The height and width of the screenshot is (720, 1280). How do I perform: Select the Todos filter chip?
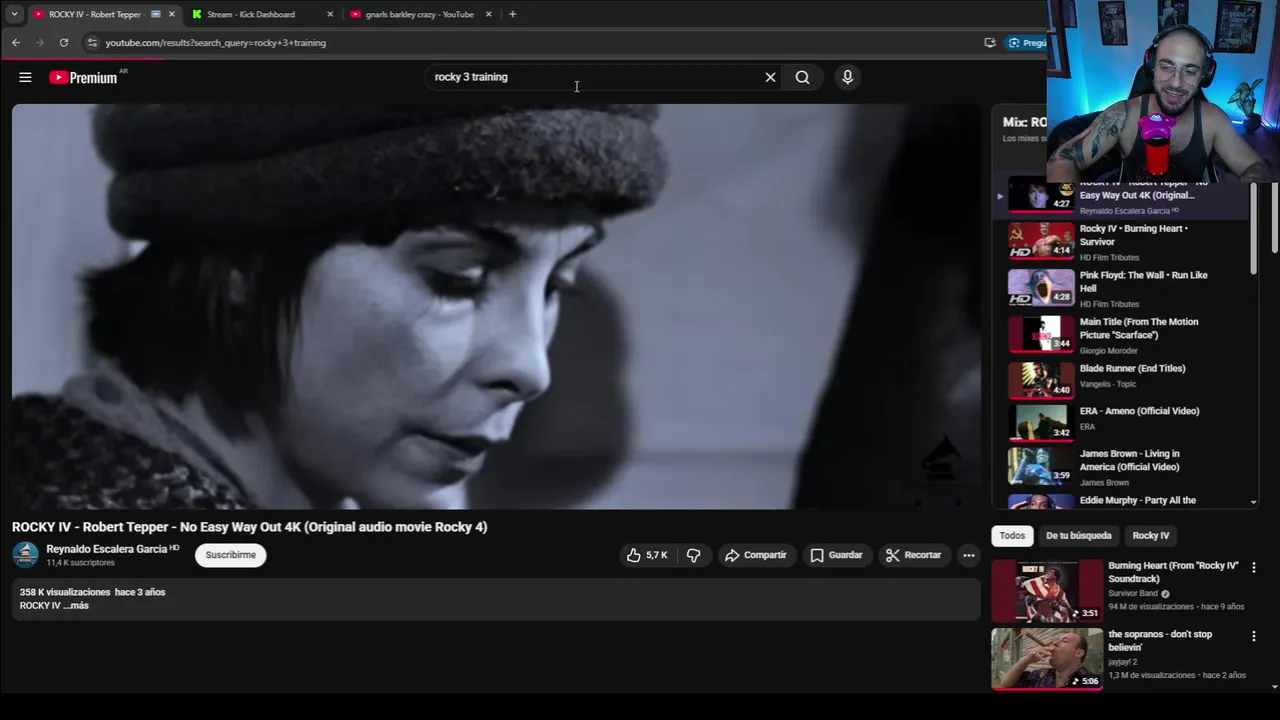[x=1012, y=536]
